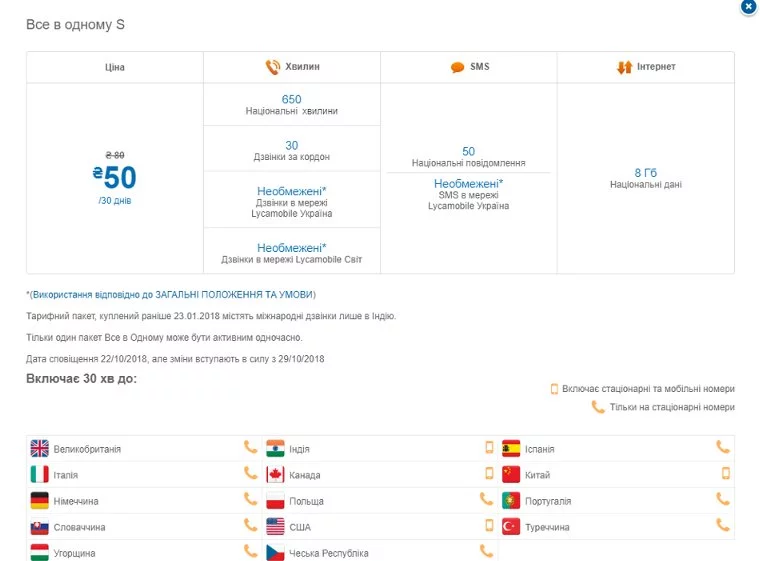Screen dimensions: 760x561
Task: Click the Turkey flag icon
Action: pyautogui.click(x=511, y=527)
